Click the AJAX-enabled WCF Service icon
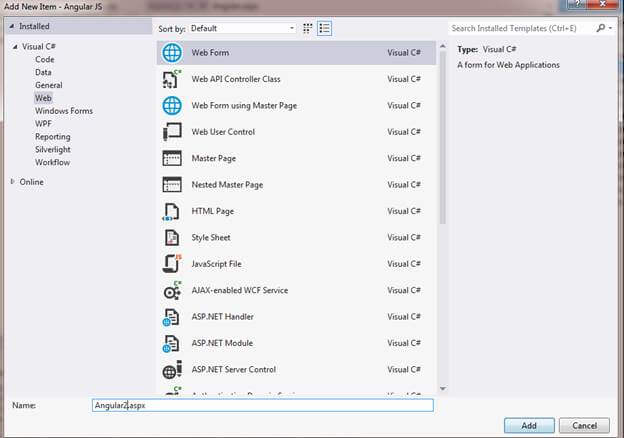The image size is (624, 438). pyautogui.click(x=172, y=290)
